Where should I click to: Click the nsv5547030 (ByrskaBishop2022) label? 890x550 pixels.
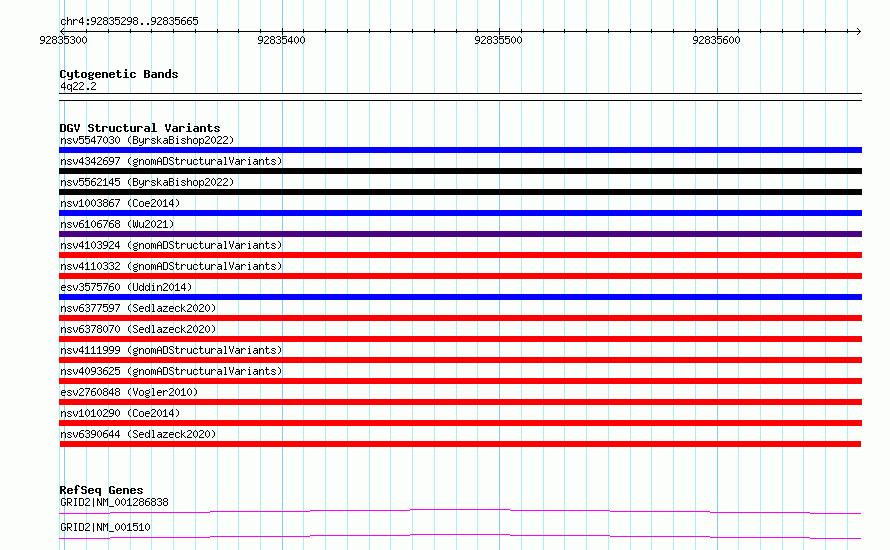[147, 140]
